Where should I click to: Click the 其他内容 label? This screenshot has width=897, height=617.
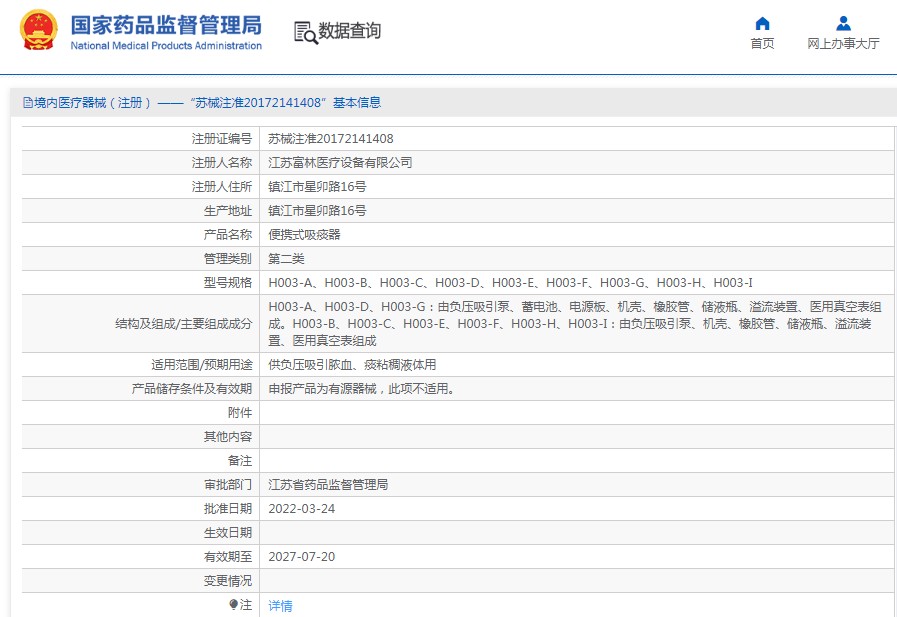coord(228,437)
